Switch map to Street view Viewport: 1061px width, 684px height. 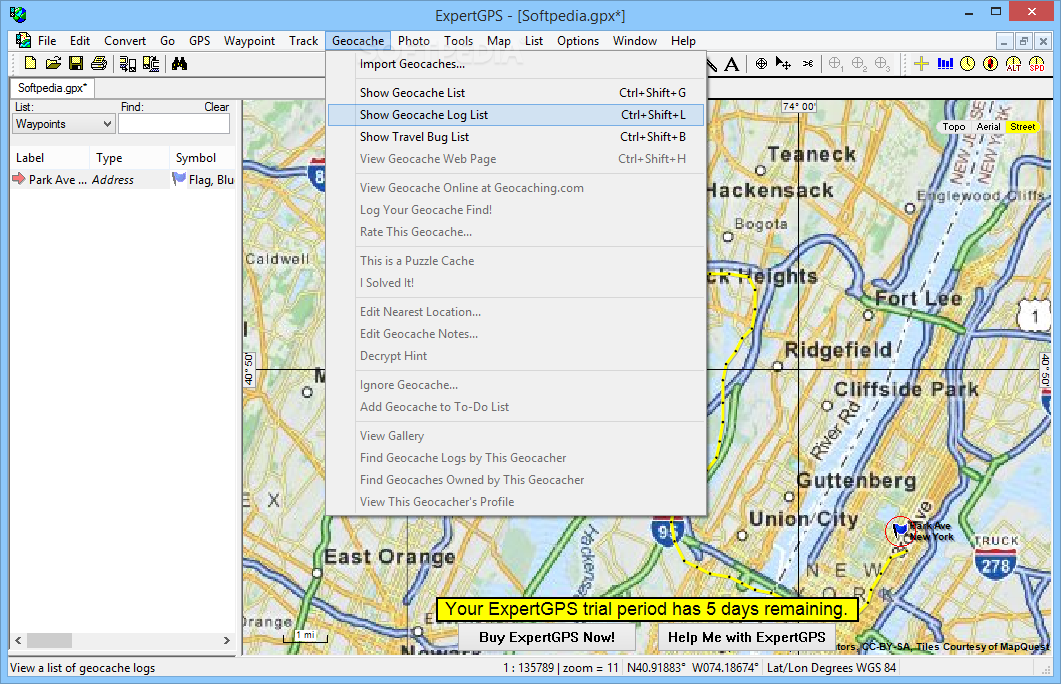[1022, 127]
